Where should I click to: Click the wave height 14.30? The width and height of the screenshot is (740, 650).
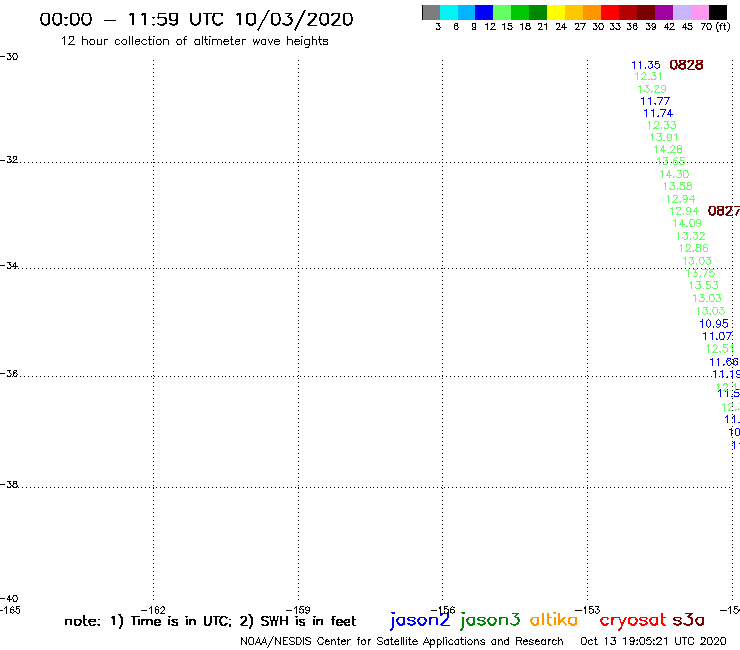(x=674, y=174)
